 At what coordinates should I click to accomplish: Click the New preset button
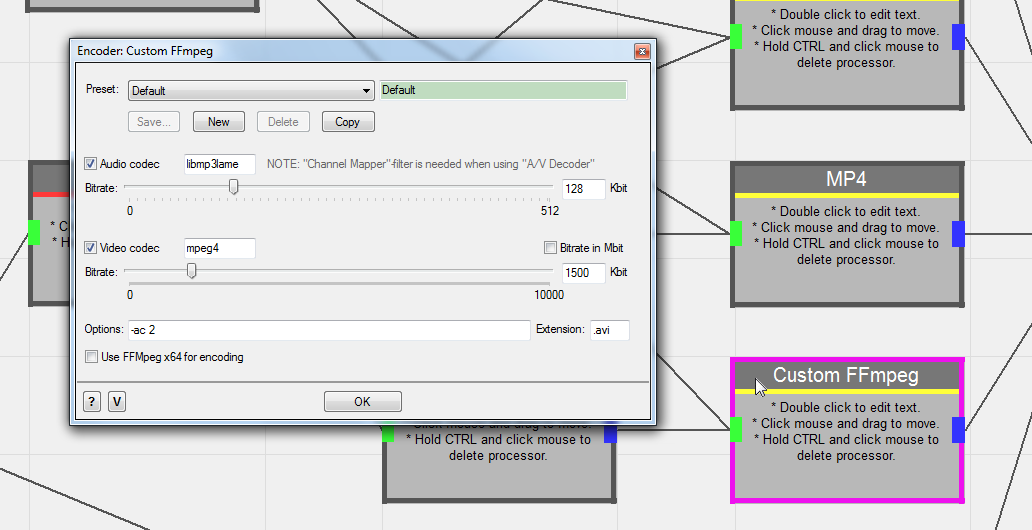tap(219, 122)
